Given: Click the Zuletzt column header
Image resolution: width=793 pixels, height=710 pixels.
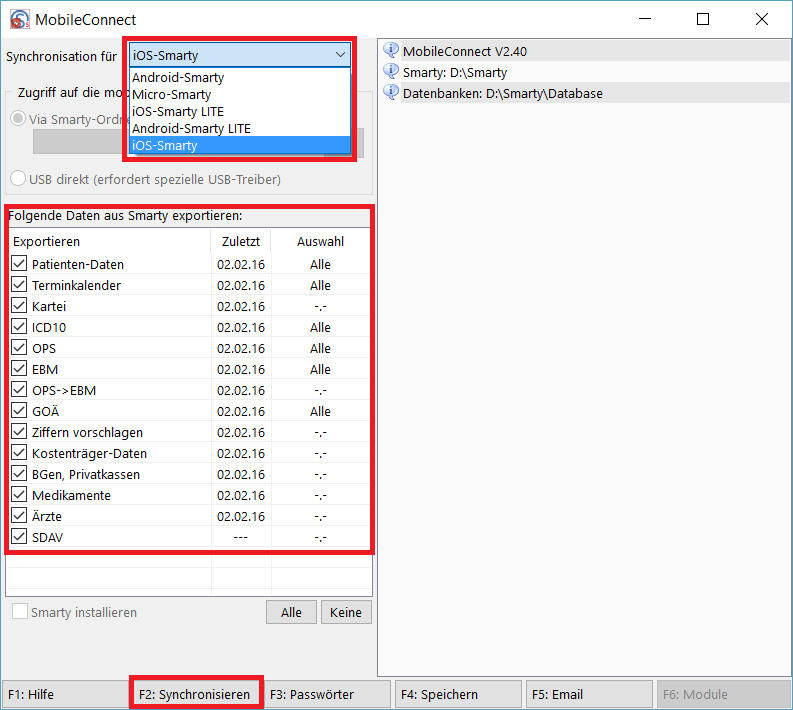Looking at the screenshot, I should coord(241,241).
